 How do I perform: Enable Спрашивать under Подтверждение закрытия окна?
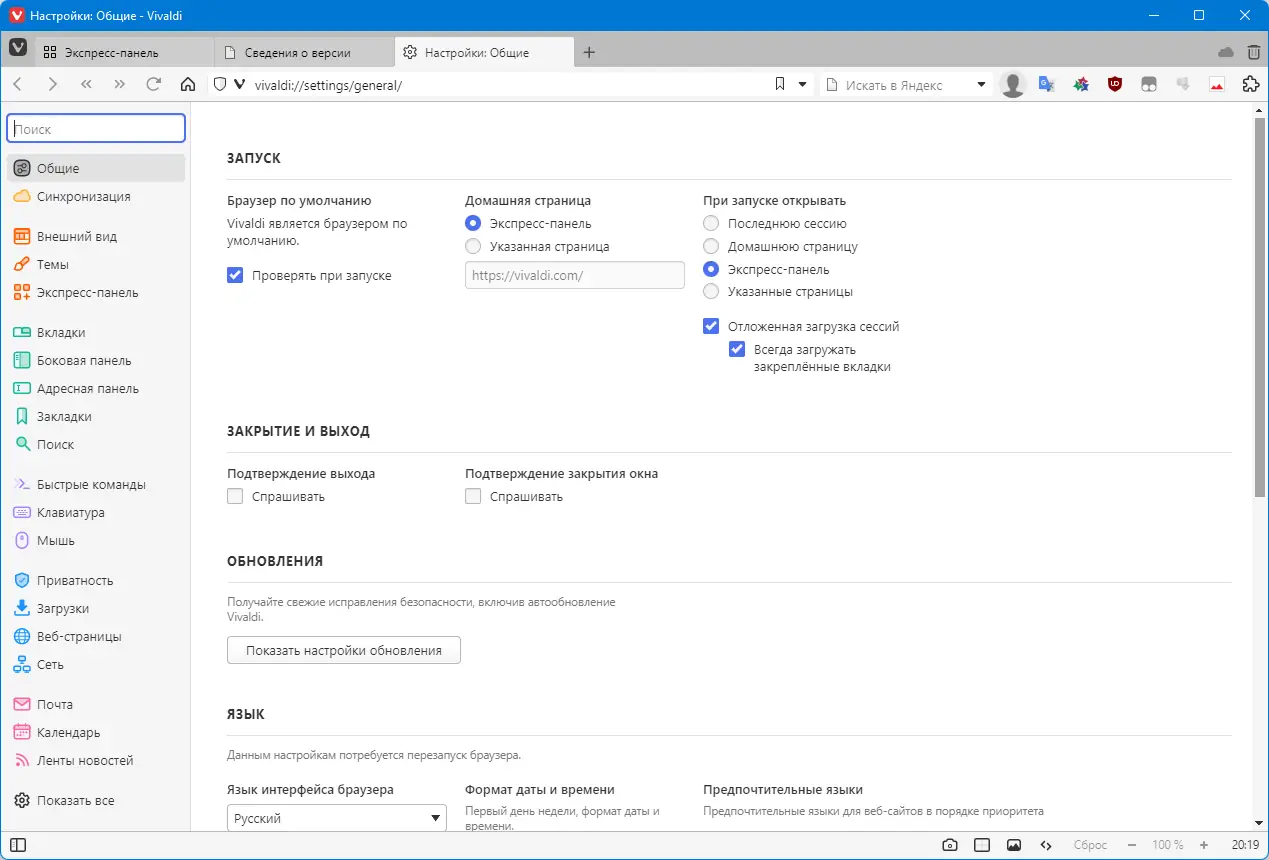click(x=473, y=496)
